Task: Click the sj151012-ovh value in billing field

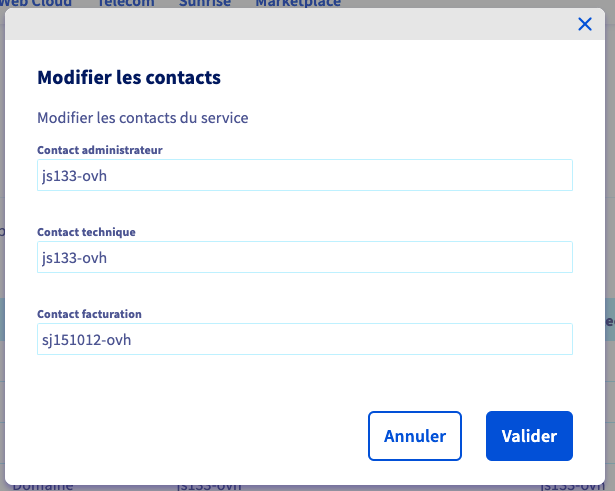Action: pos(86,339)
